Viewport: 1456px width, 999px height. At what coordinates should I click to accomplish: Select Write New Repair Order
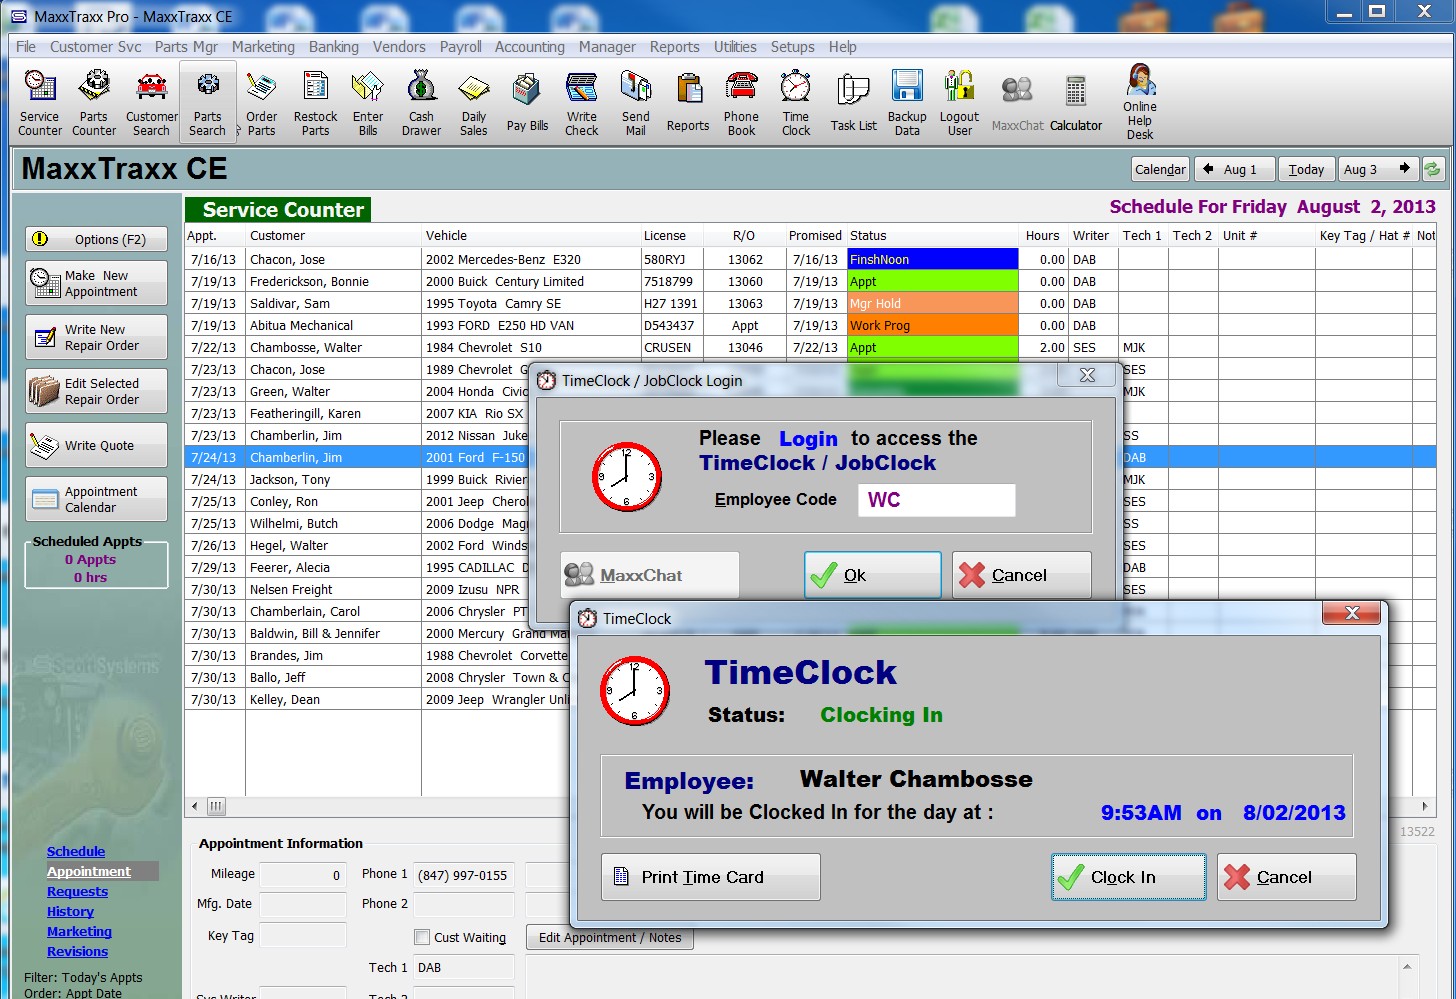tap(96, 337)
